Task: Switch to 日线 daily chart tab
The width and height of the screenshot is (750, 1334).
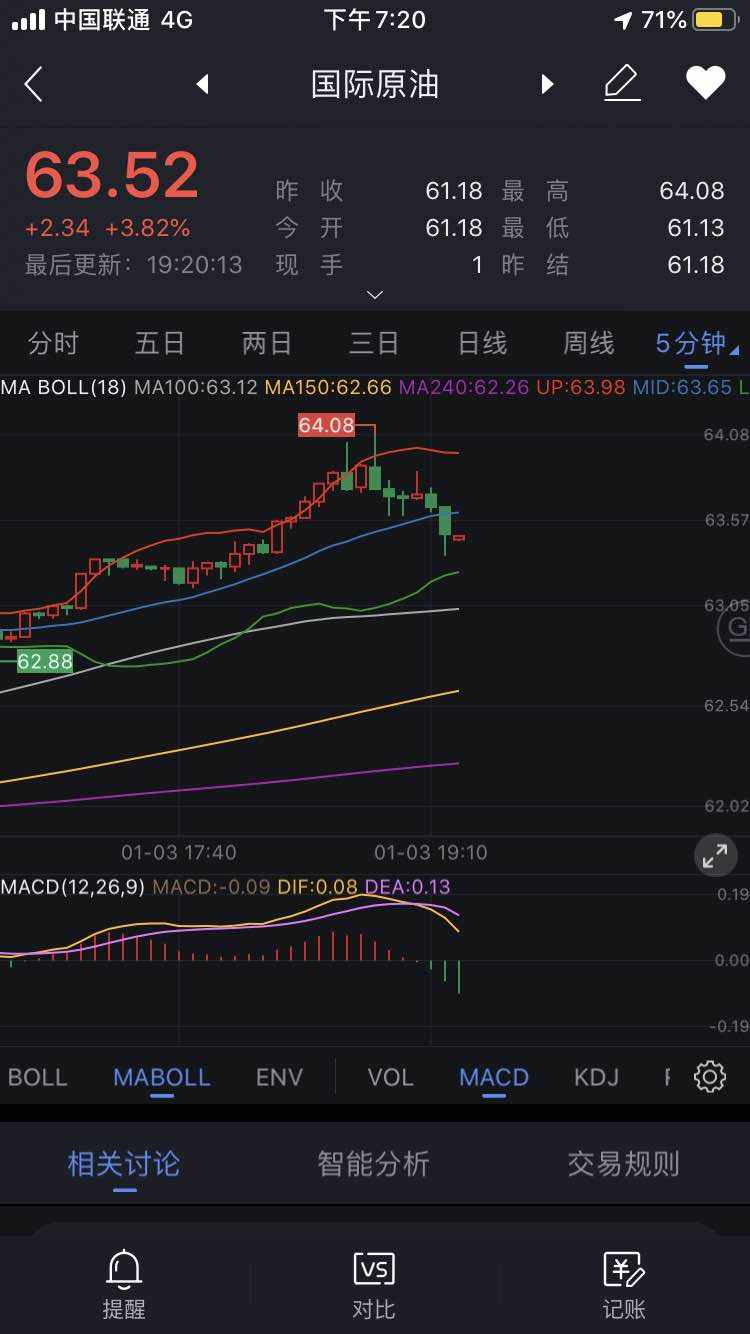Action: pyautogui.click(x=482, y=344)
